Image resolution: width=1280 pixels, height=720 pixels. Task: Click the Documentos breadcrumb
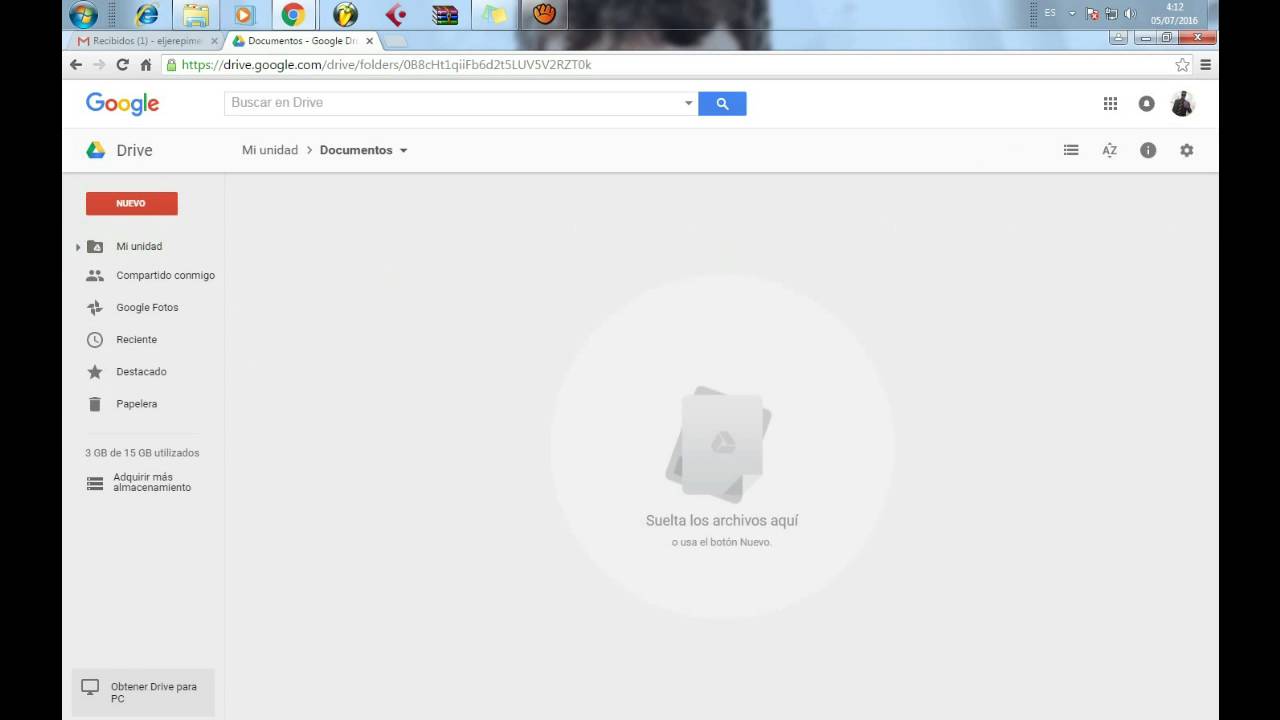click(356, 150)
